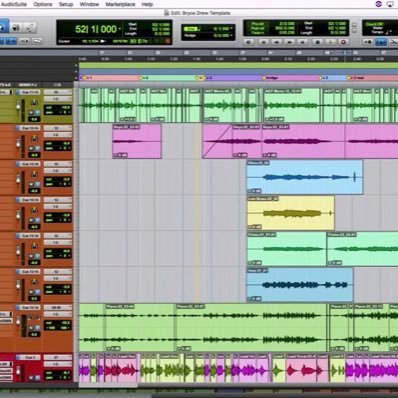This screenshot has height=398, width=398.
Task: Click the Finder screen mirroring icon in menu bar
Action: tap(390, 4)
